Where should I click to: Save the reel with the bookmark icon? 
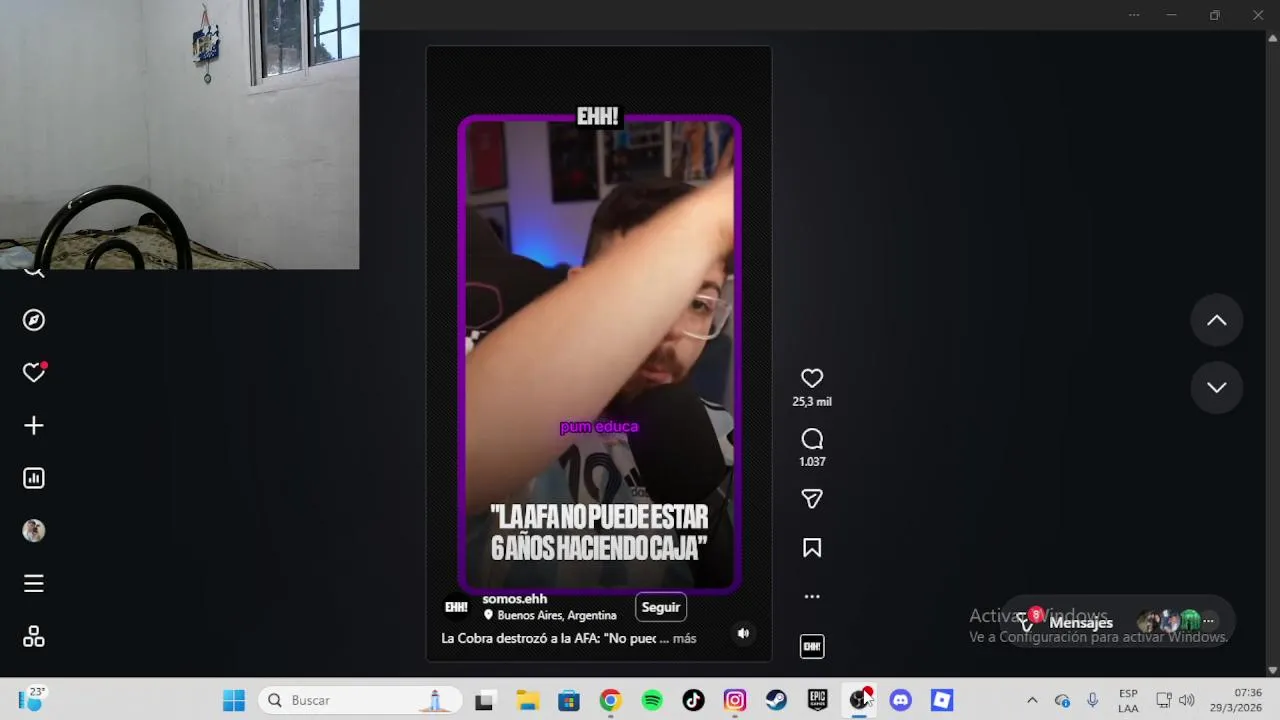(x=812, y=548)
